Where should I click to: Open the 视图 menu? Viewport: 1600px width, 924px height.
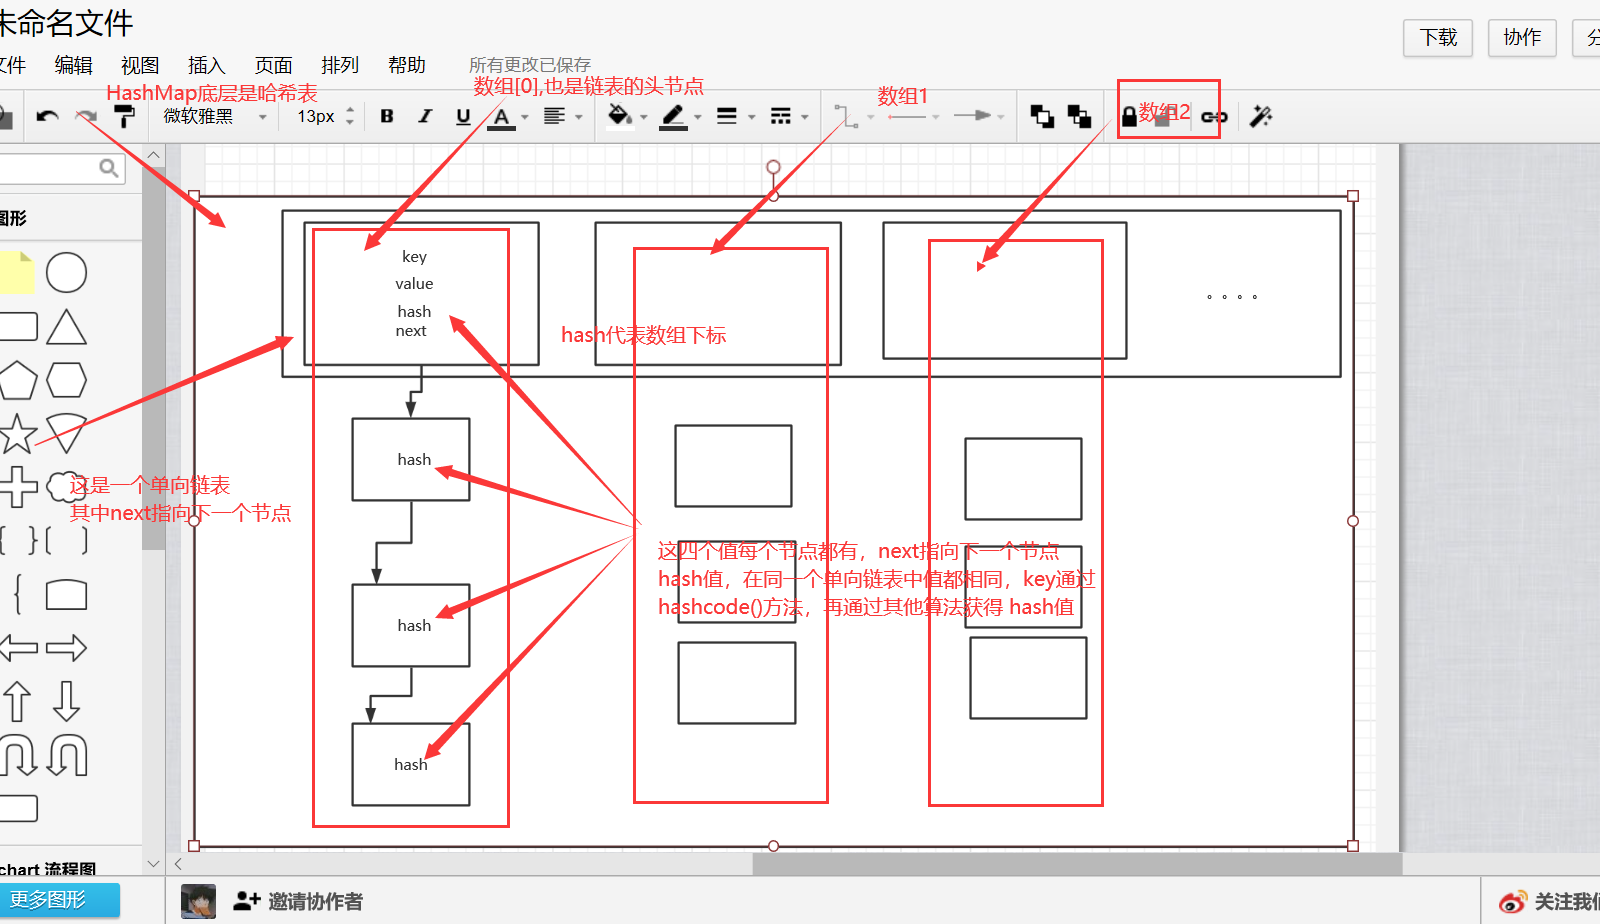pos(140,65)
